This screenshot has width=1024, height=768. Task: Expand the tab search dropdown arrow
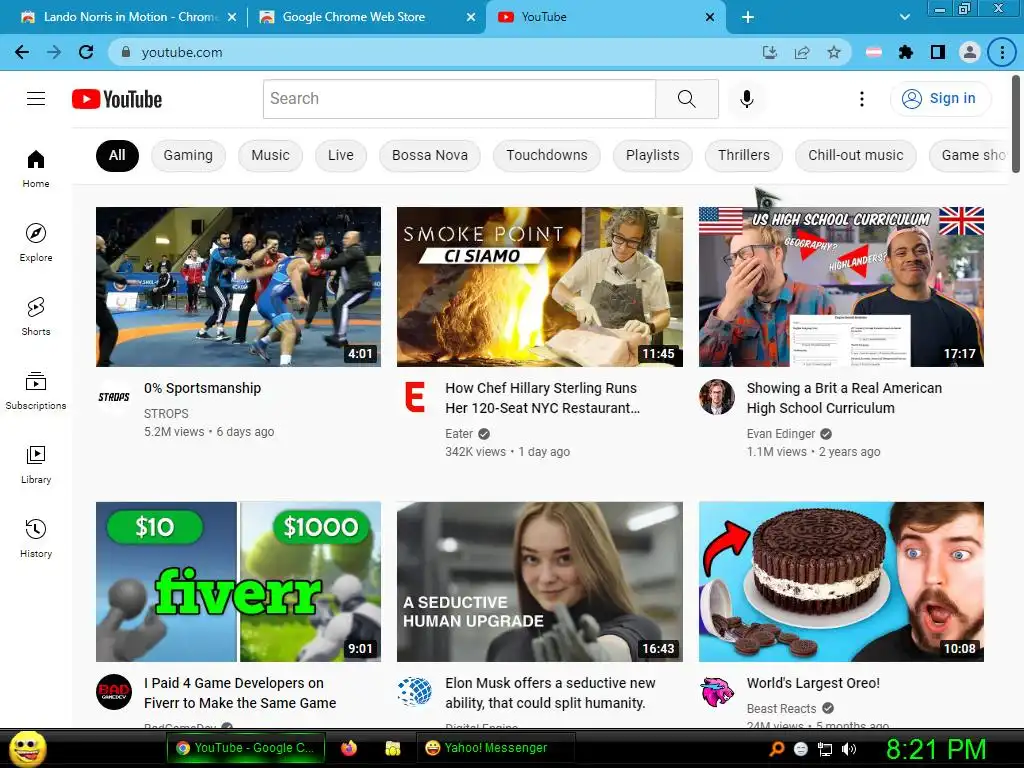[904, 17]
